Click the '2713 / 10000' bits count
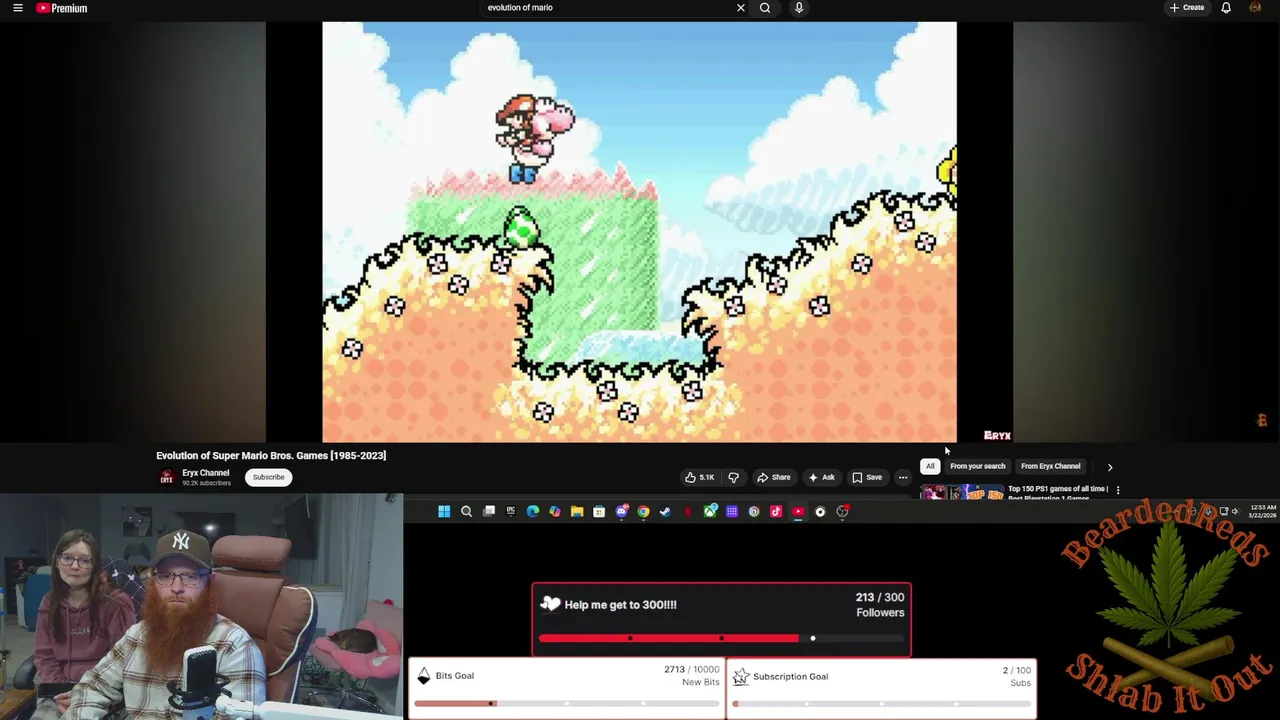This screenshot has width=1280, height=720. (691, 669)
